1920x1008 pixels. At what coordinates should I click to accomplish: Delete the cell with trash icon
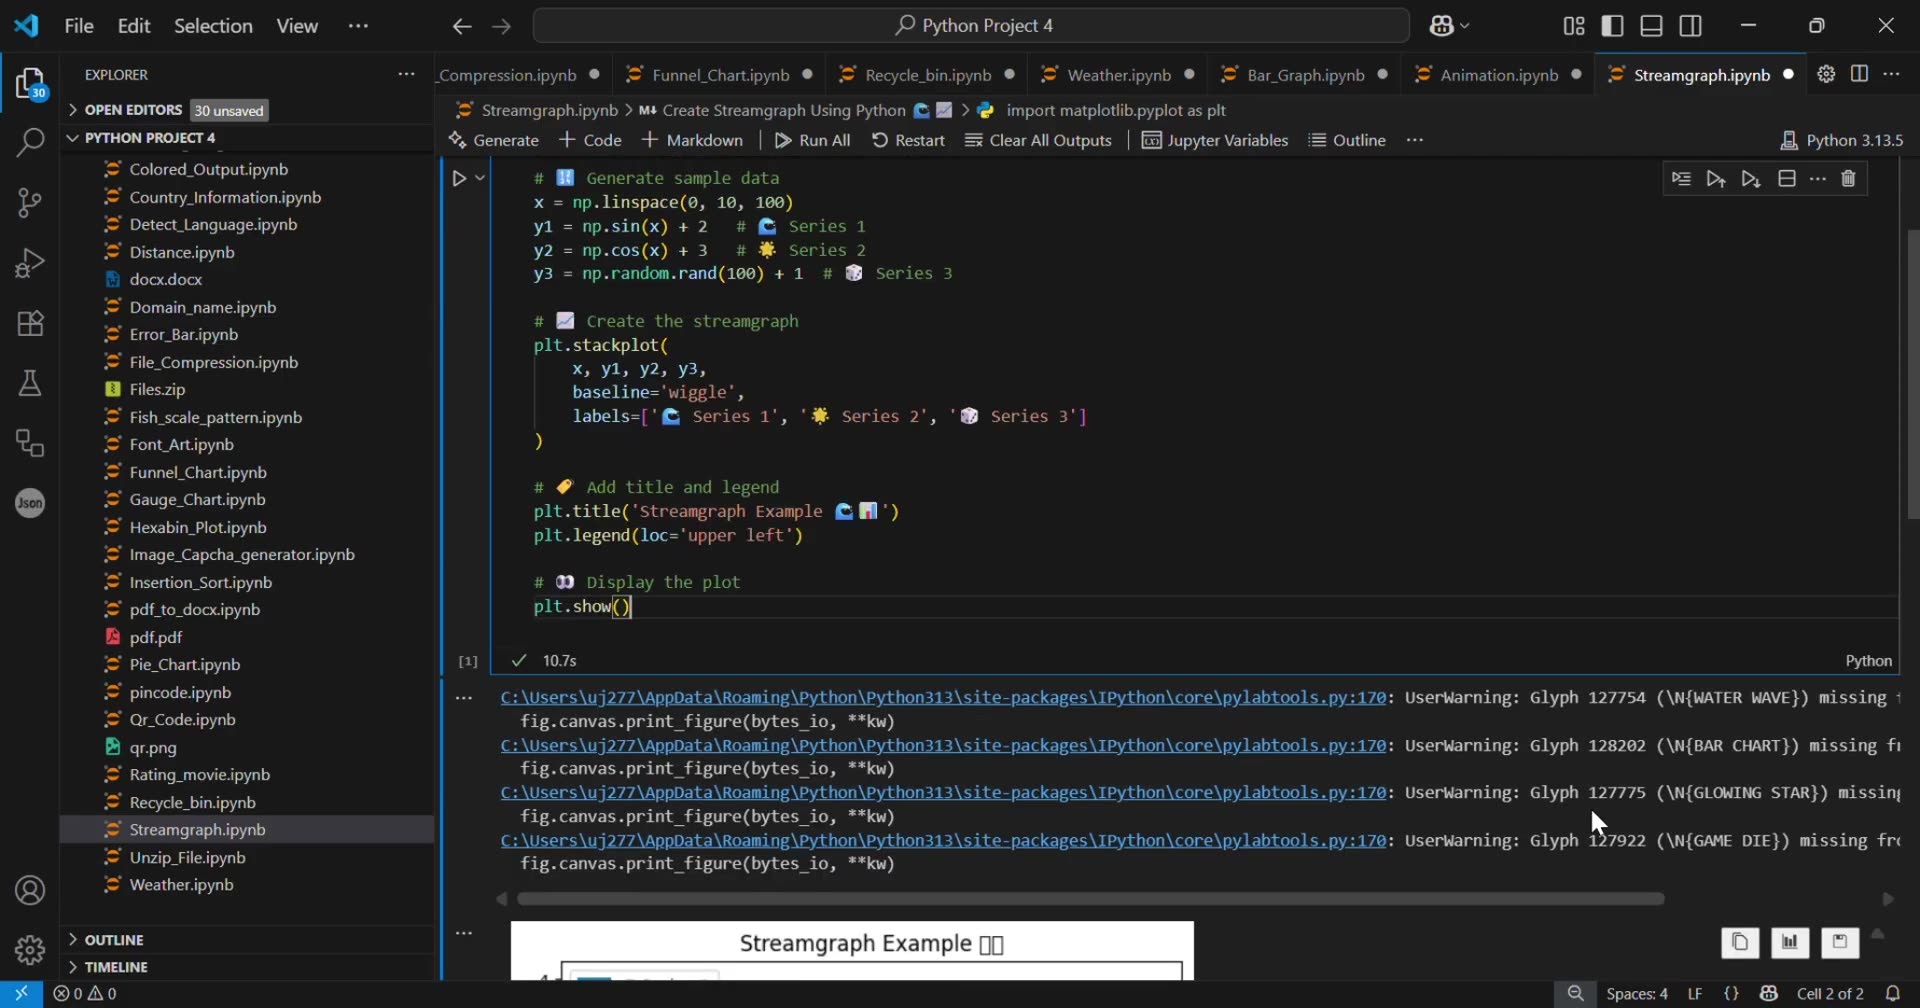[1848, 179]
